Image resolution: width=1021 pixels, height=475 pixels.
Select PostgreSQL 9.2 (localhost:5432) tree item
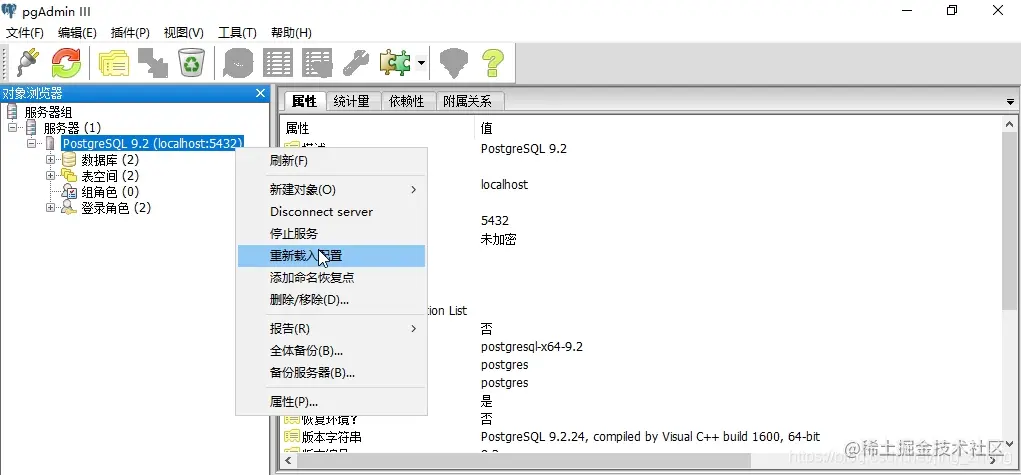[152, 143]
